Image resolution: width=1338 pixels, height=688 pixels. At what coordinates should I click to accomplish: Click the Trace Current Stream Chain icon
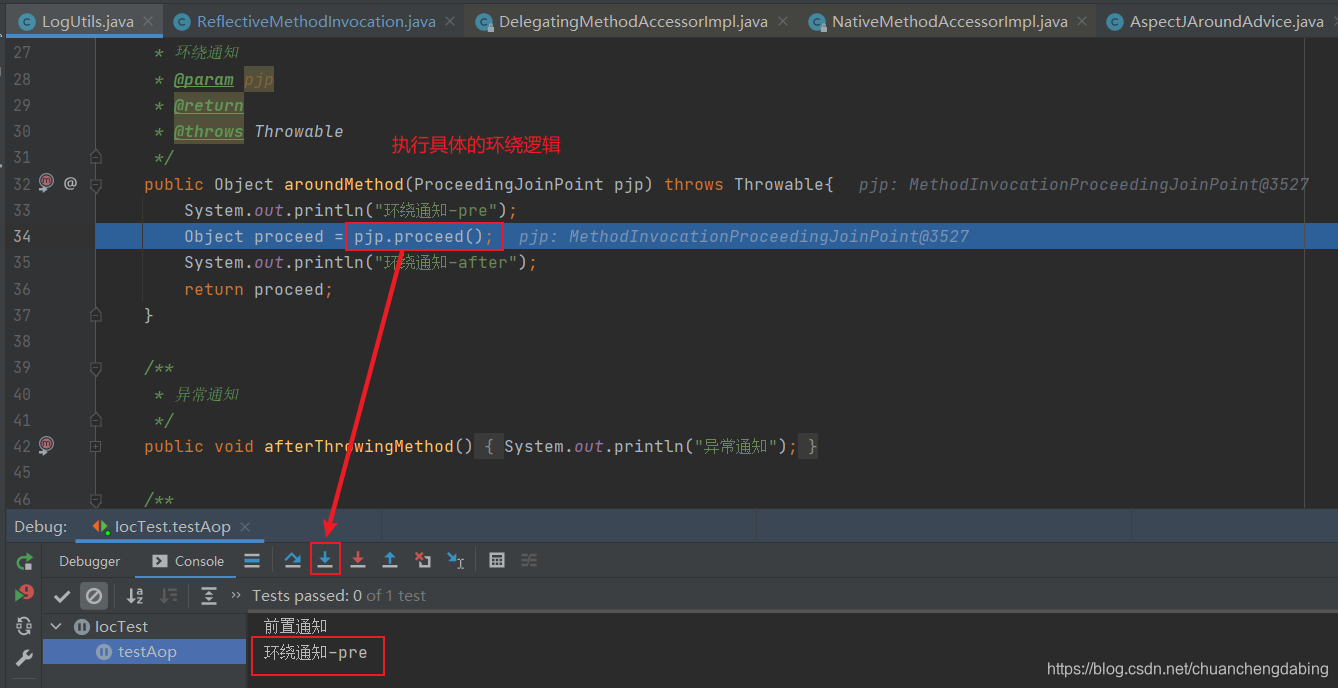pos(529,561)
